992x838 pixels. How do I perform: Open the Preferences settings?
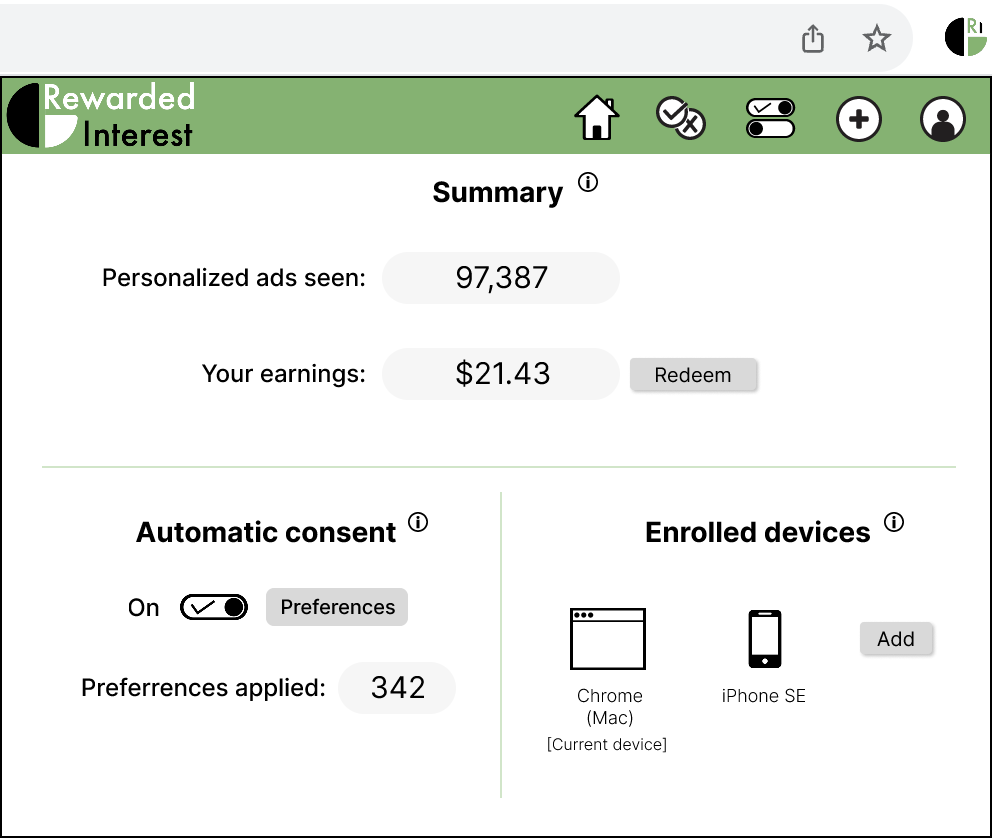[x=336, y=607]
